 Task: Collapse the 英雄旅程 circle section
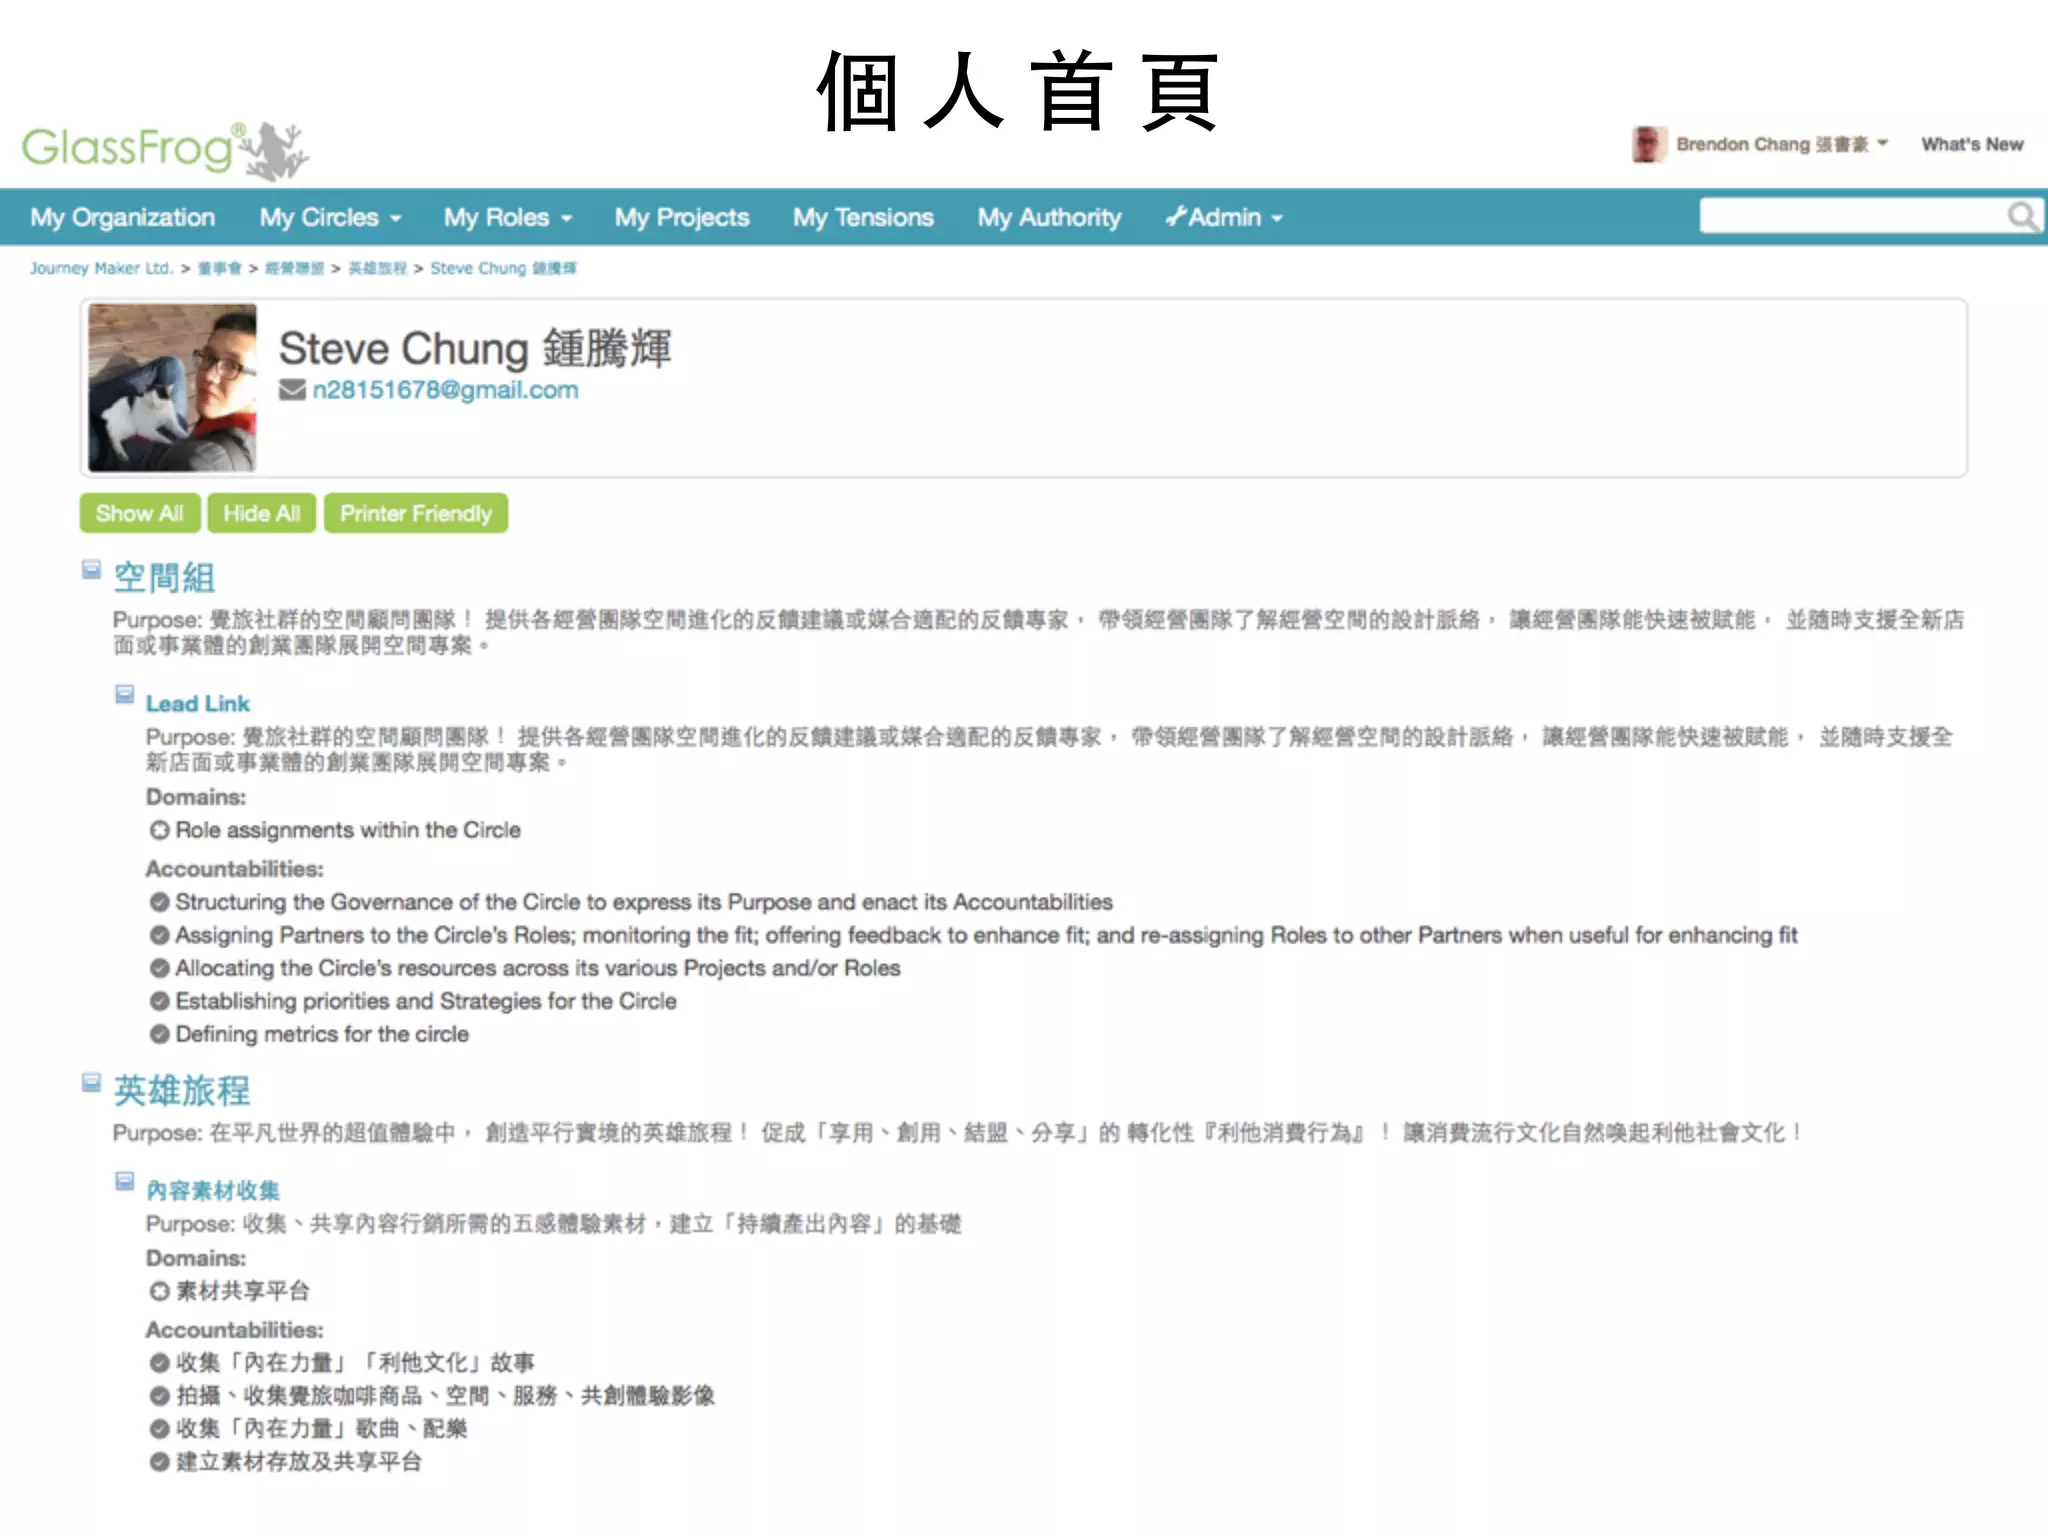tap(91, 1083)
